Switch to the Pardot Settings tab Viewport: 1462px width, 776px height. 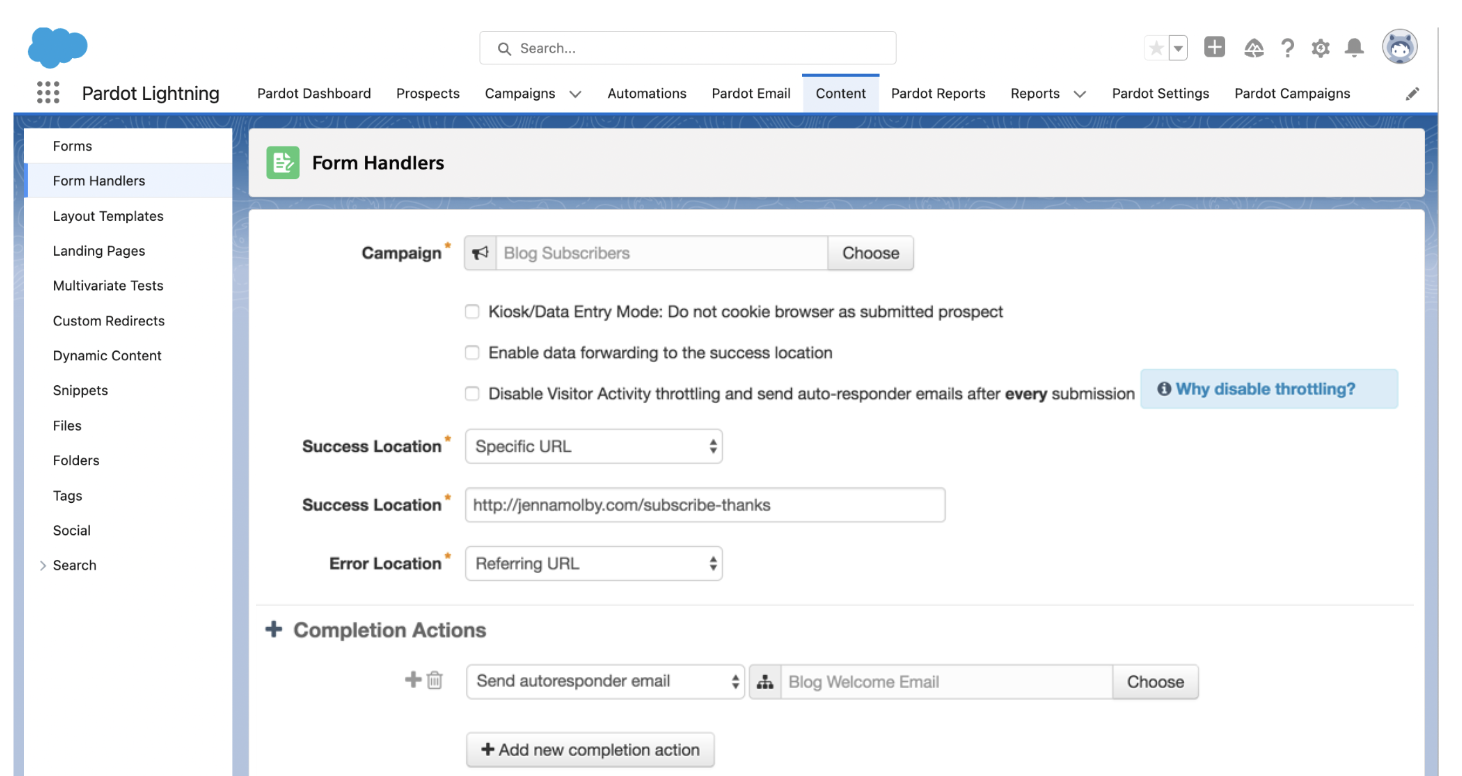pos(1160,94)
